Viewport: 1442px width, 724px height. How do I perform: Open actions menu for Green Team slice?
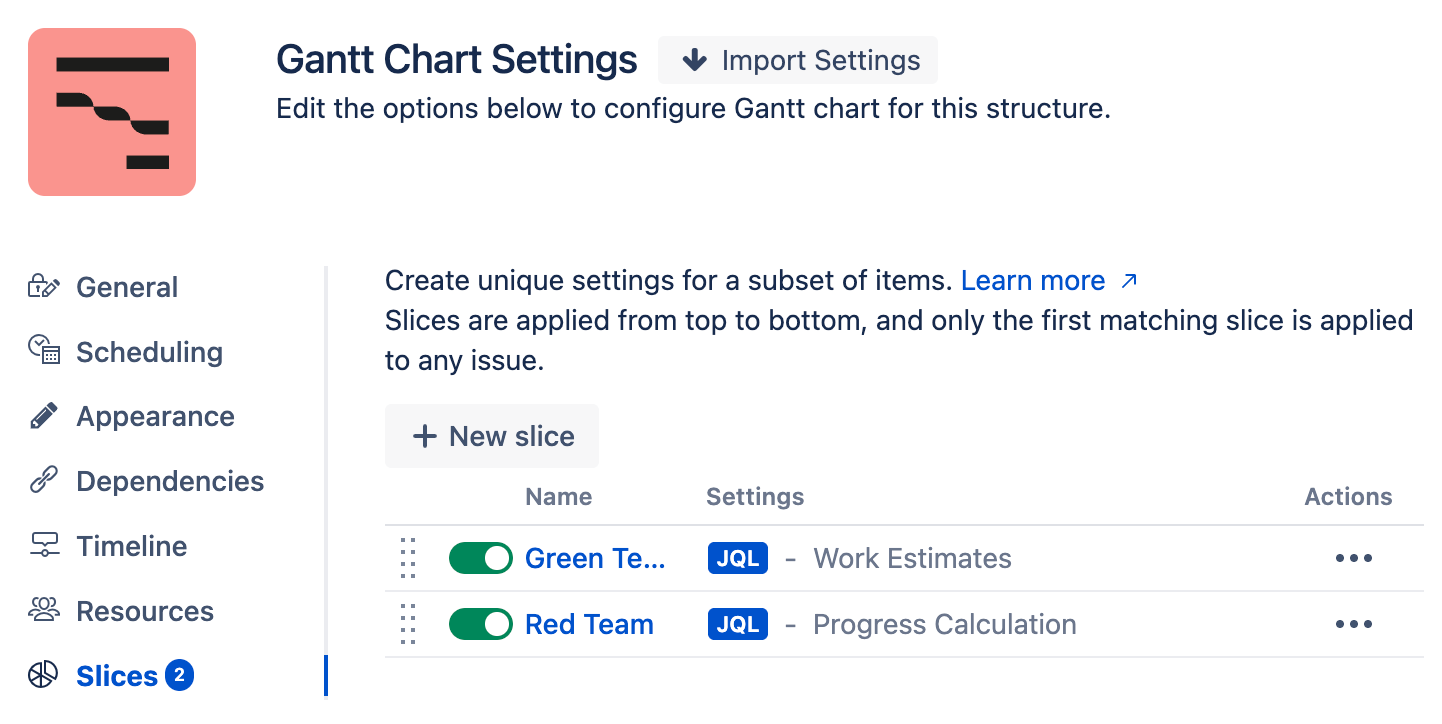[x=1353, y=558]
